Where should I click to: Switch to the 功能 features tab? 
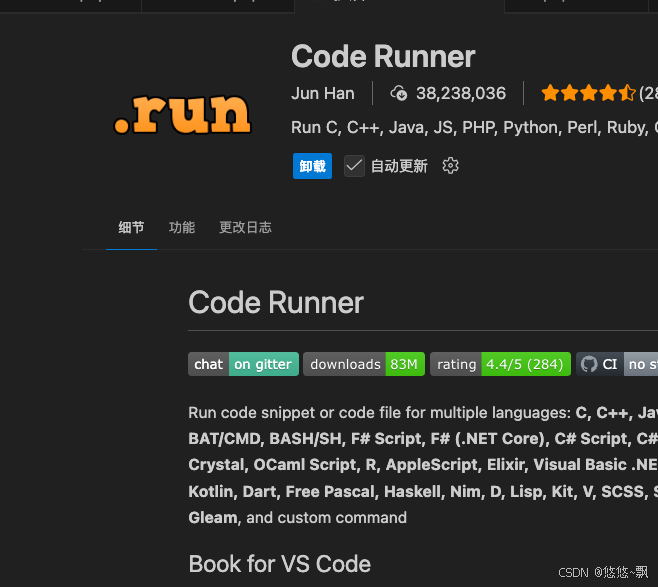click(x=182, y=227)
